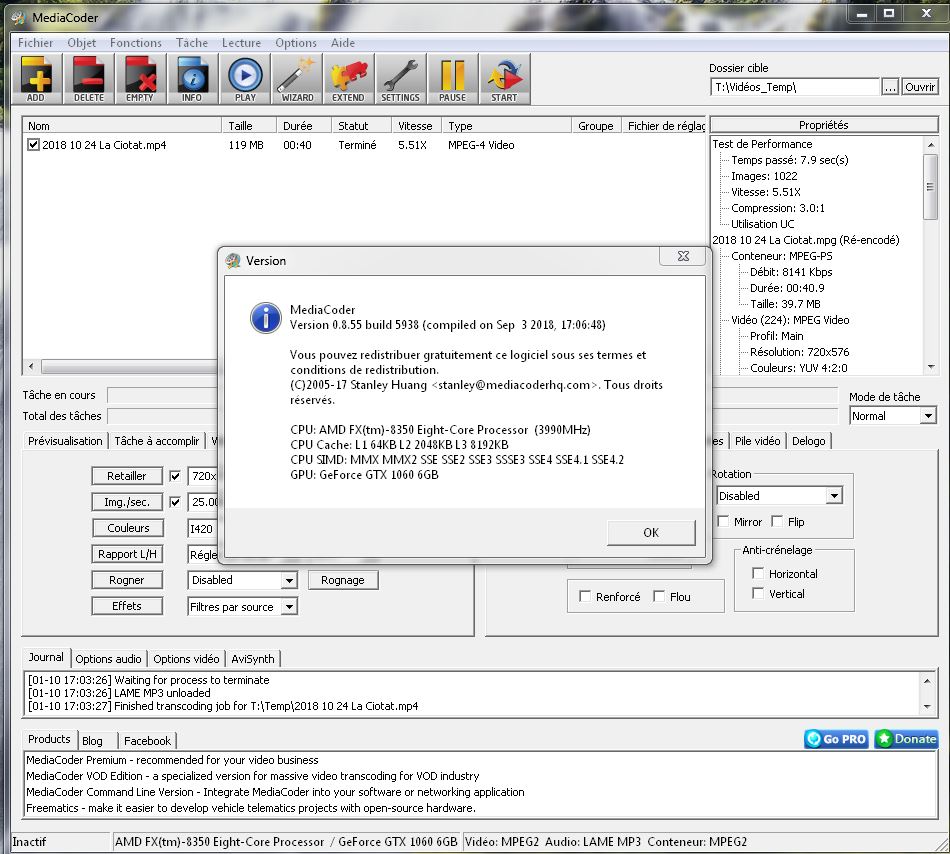Open the INFO toolbar icon

[192, 79]
